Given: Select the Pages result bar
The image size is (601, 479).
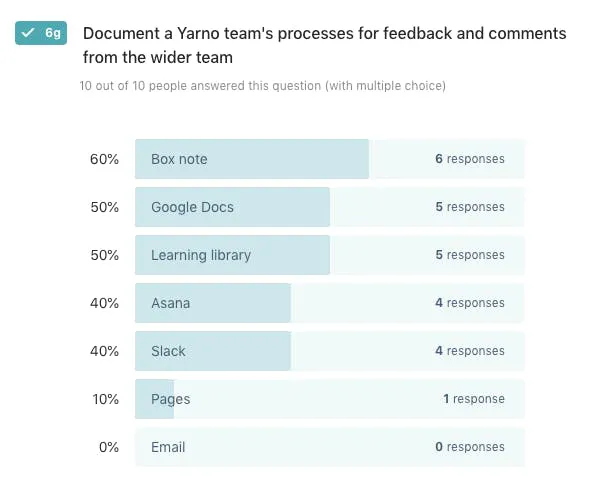Looking at the screenshot, I should tap(330, 399).
